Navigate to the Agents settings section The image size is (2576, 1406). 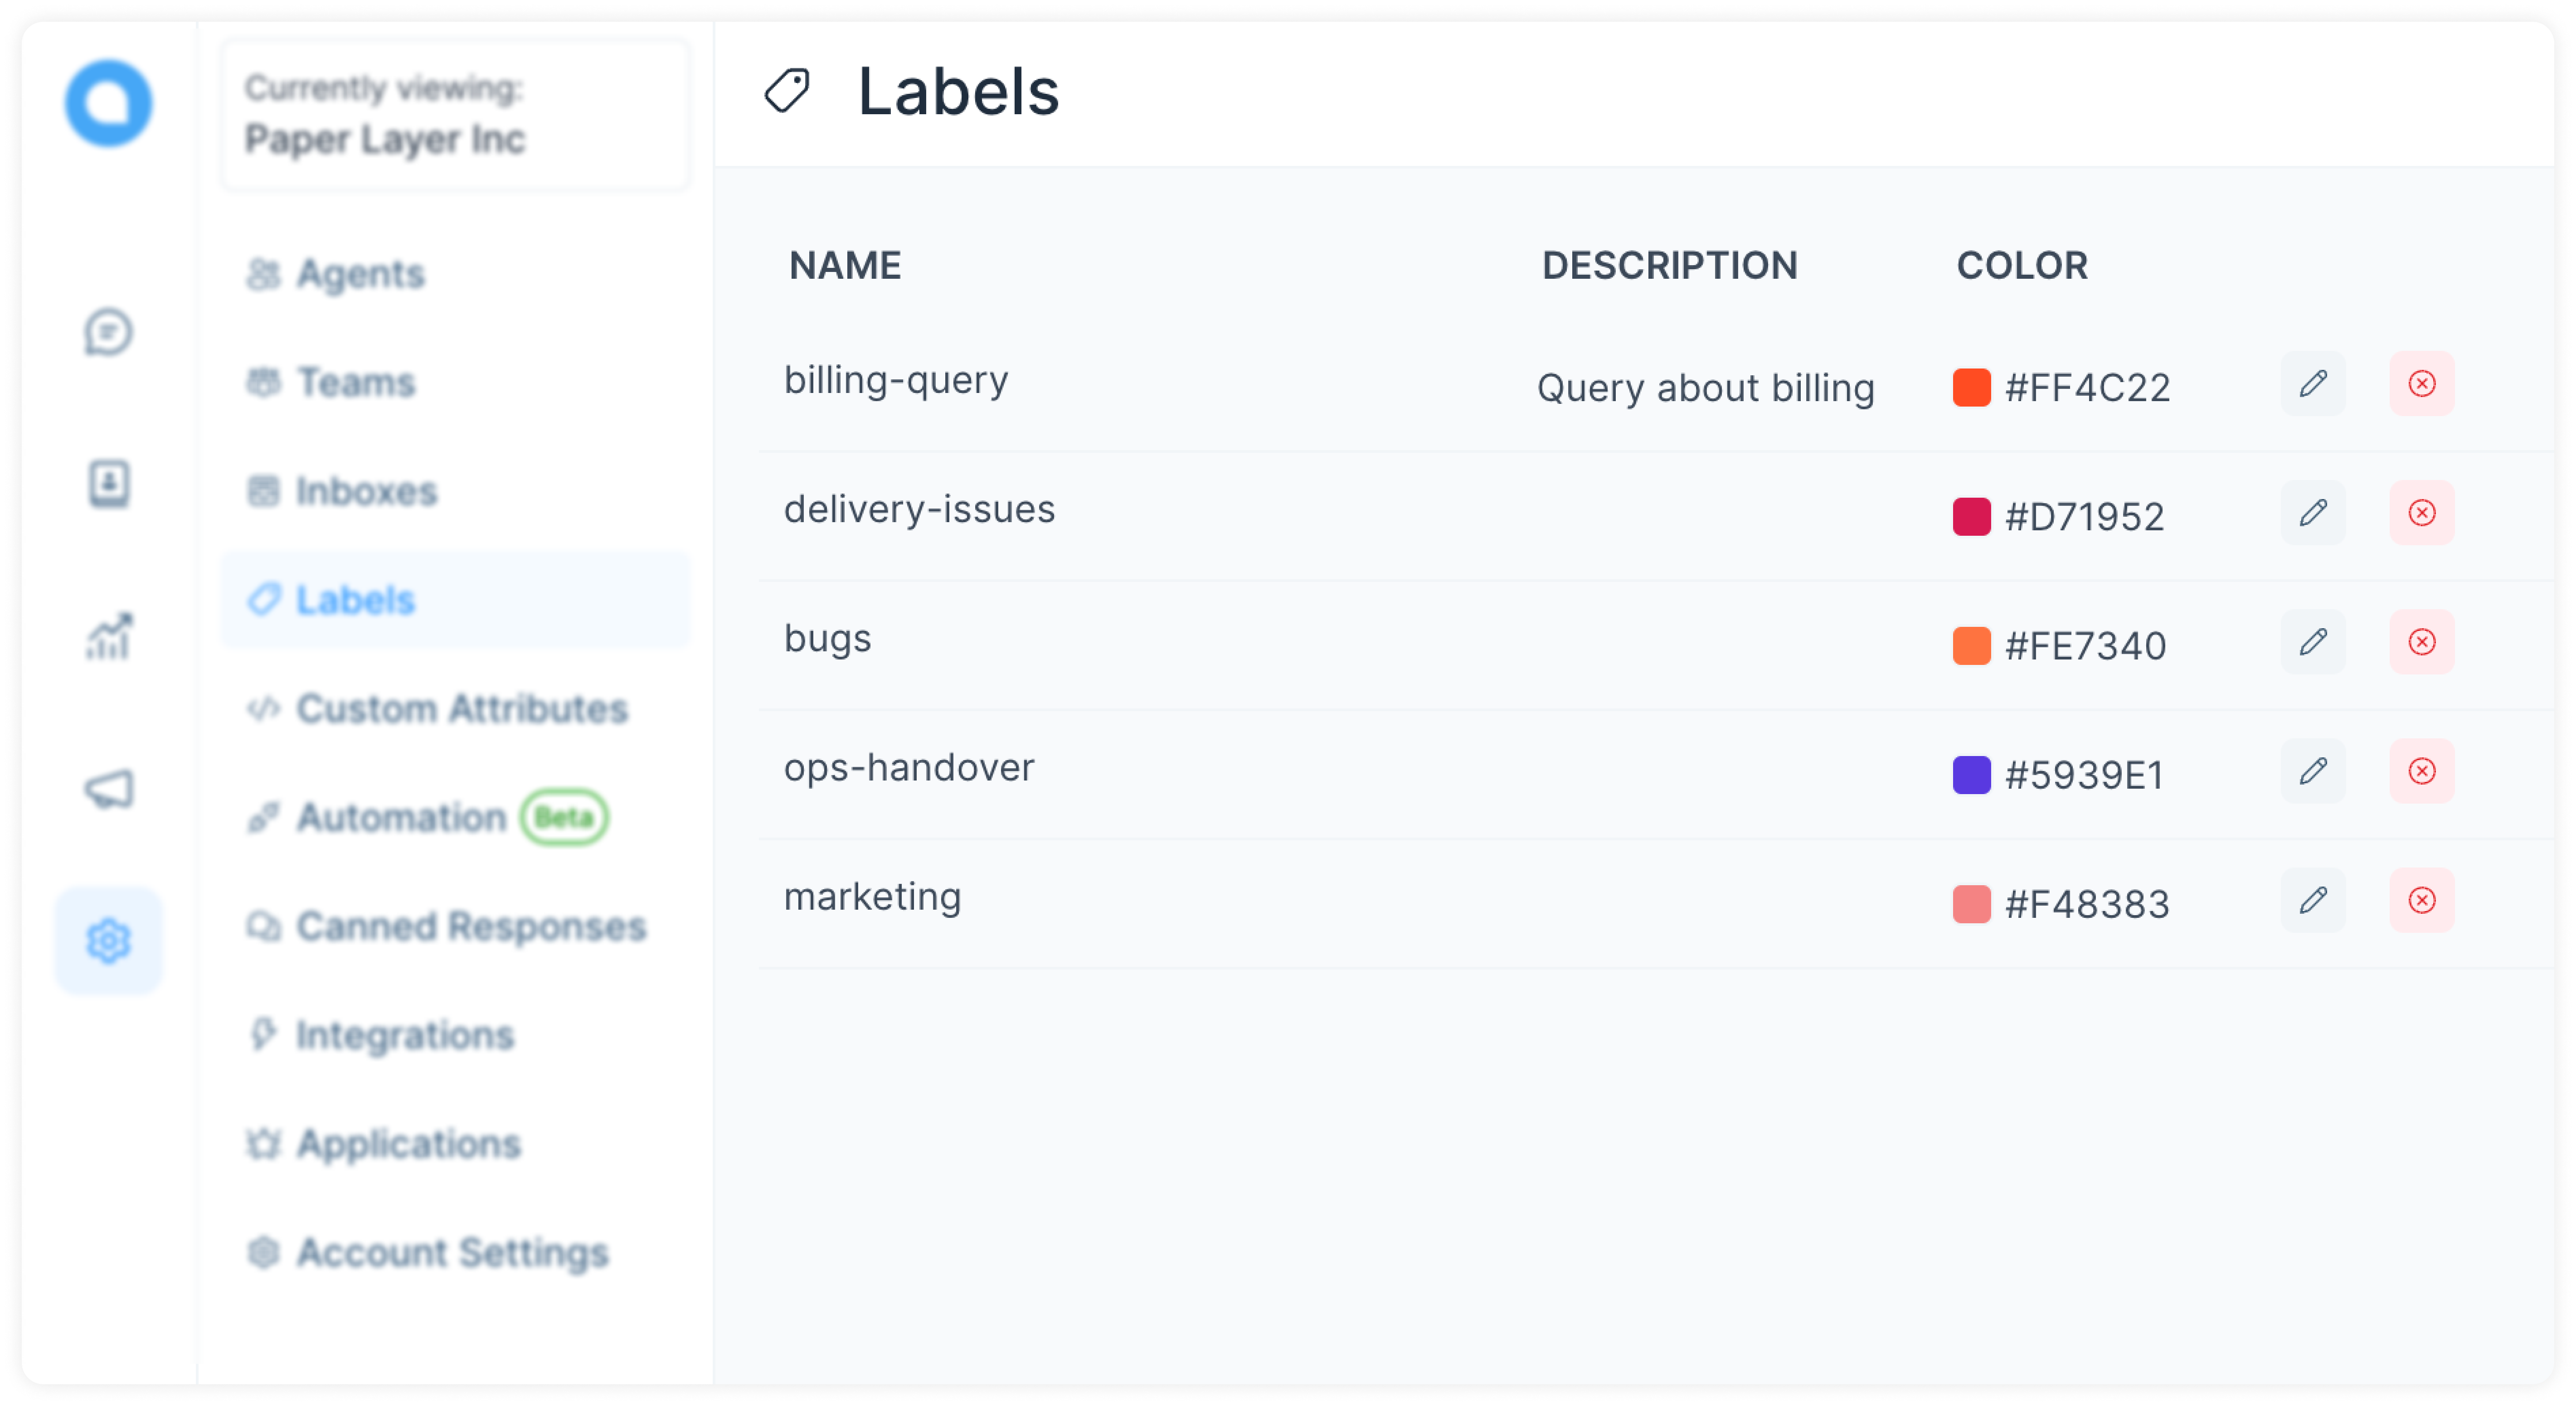(x=358, y=272)
